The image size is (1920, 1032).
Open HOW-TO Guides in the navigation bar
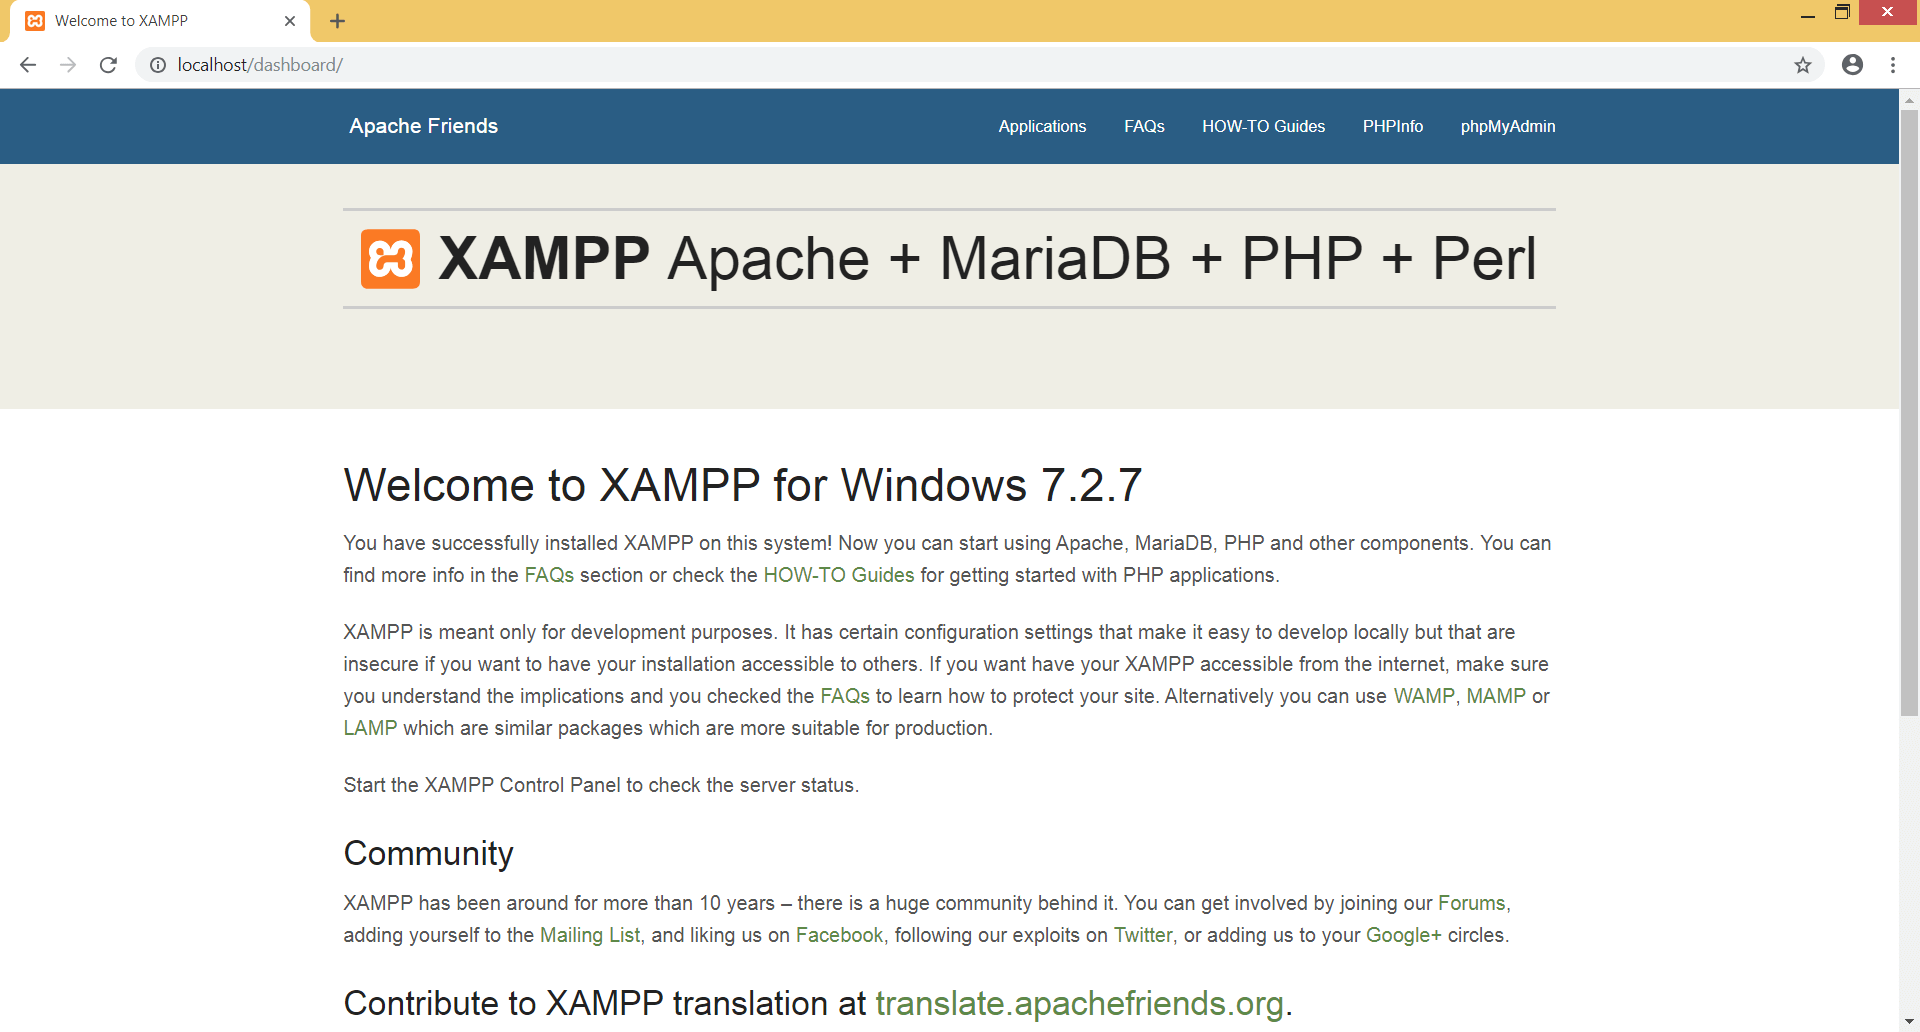pyautogui.click(x=1263, y=126)
